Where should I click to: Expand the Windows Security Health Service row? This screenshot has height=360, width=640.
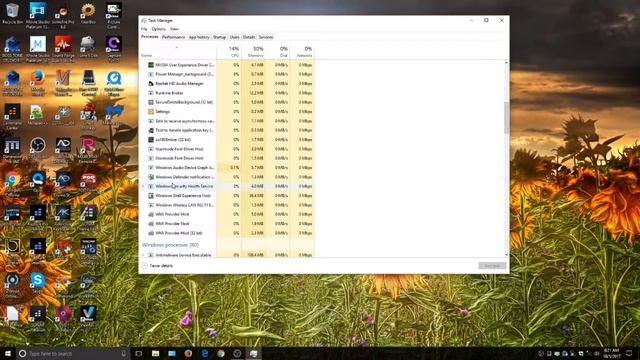(x=143, y=186)
